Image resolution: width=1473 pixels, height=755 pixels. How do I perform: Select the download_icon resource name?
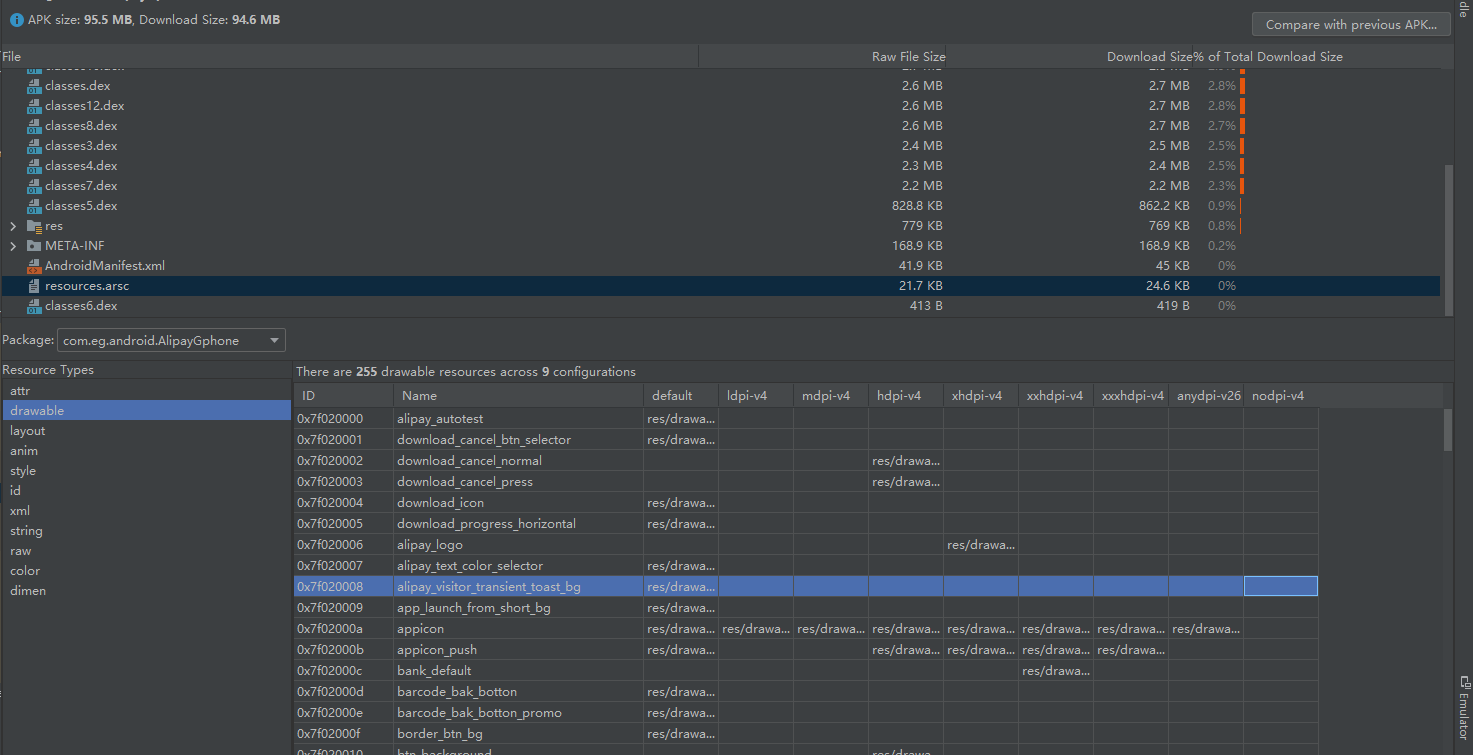coord(440,503)
